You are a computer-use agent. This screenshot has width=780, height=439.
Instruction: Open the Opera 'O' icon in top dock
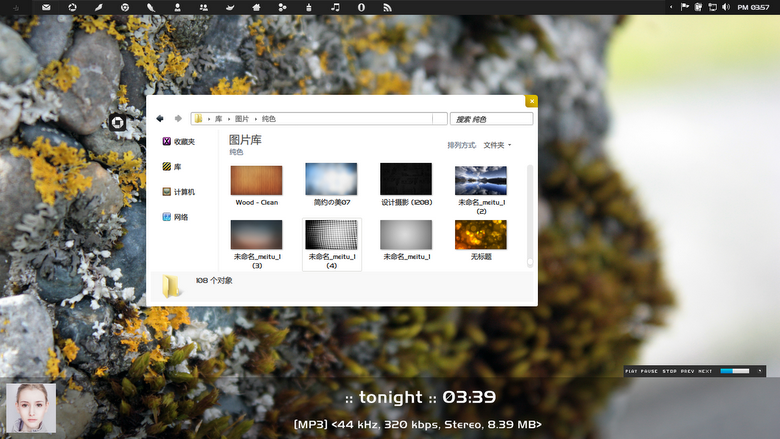[x=362, y=7]
